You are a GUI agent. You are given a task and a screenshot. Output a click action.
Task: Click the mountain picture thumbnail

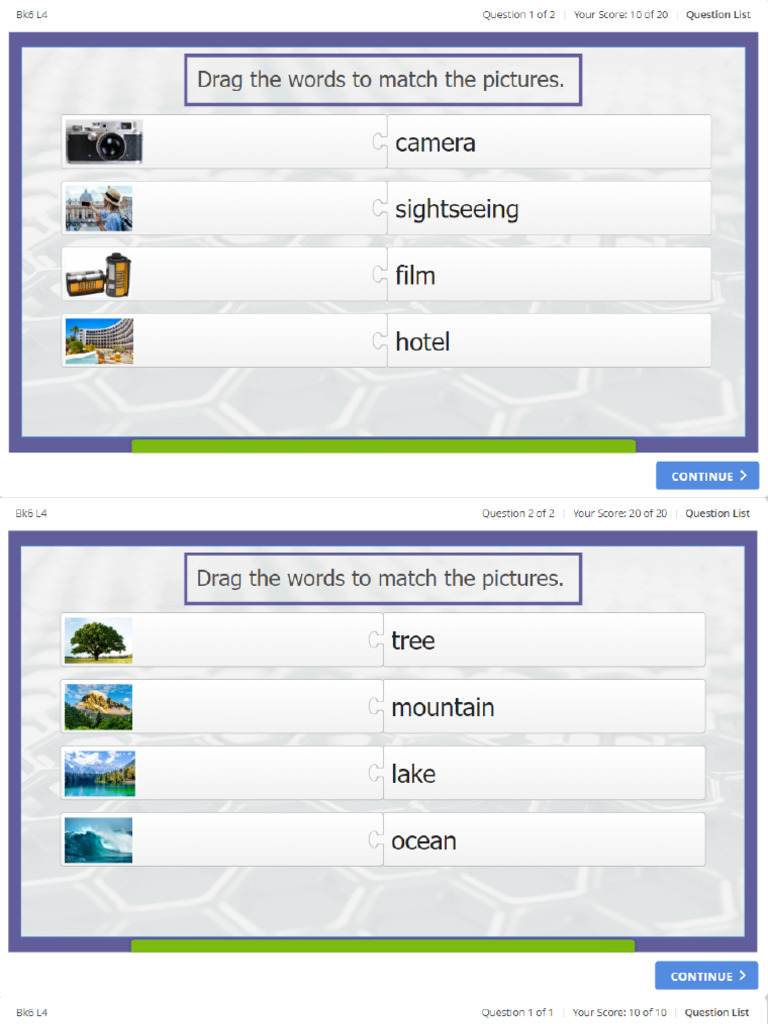pyautogui.click(x=98, y=707)
